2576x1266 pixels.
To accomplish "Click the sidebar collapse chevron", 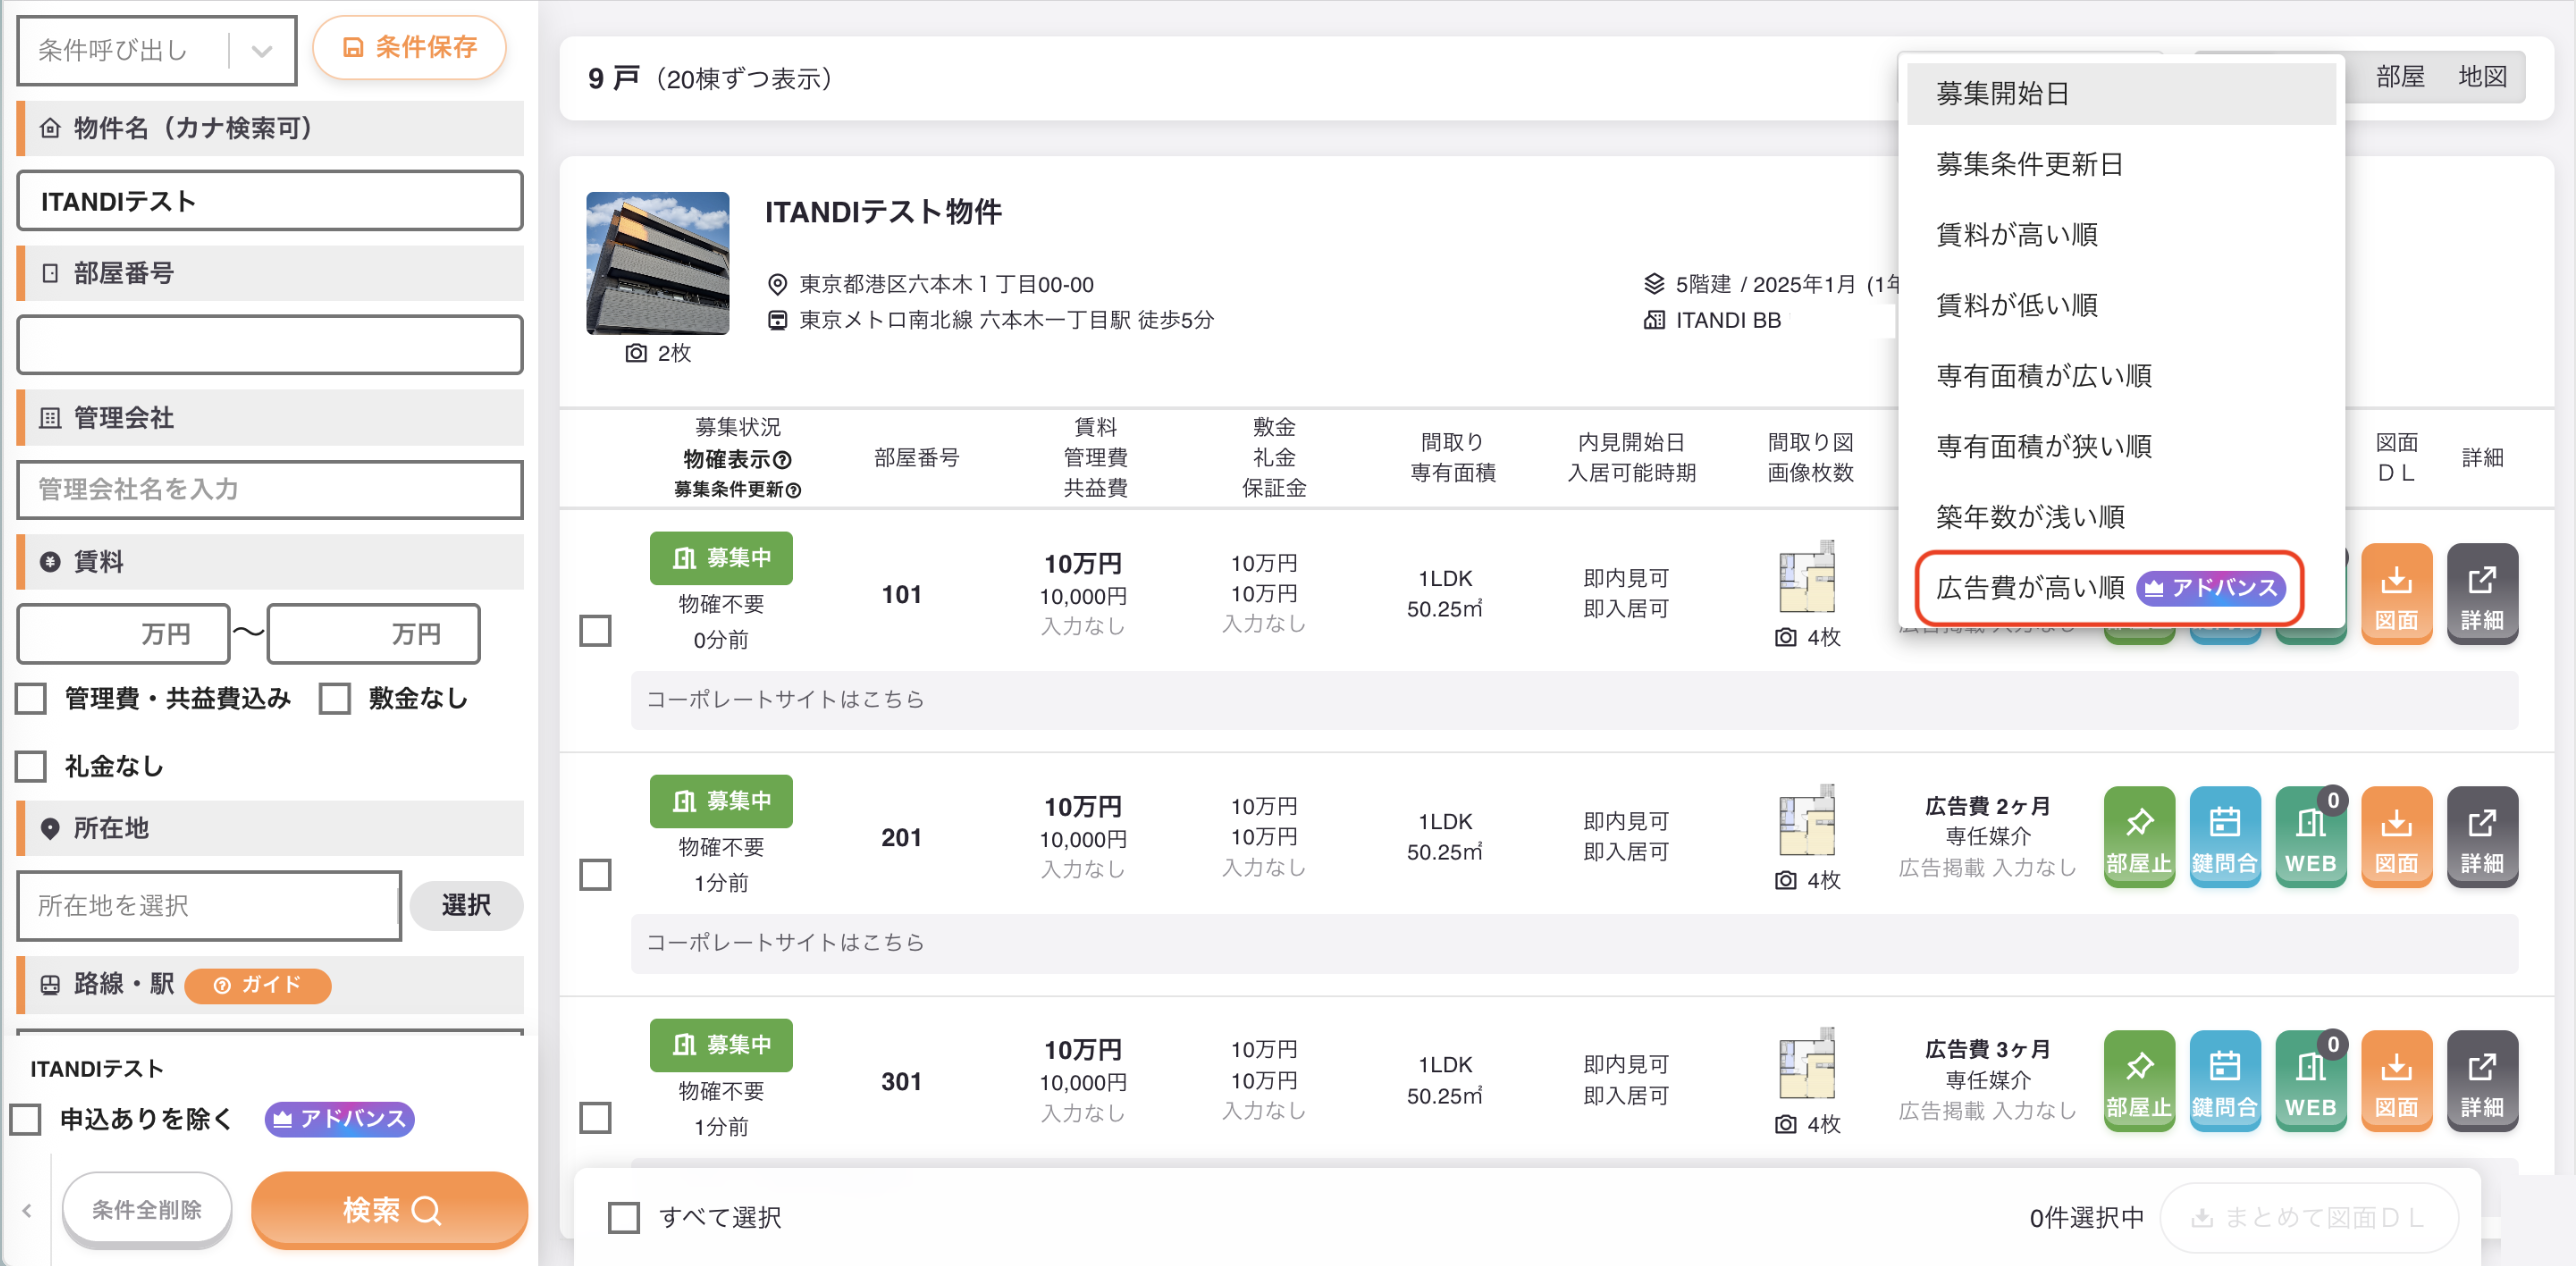I will (27, 1210).
